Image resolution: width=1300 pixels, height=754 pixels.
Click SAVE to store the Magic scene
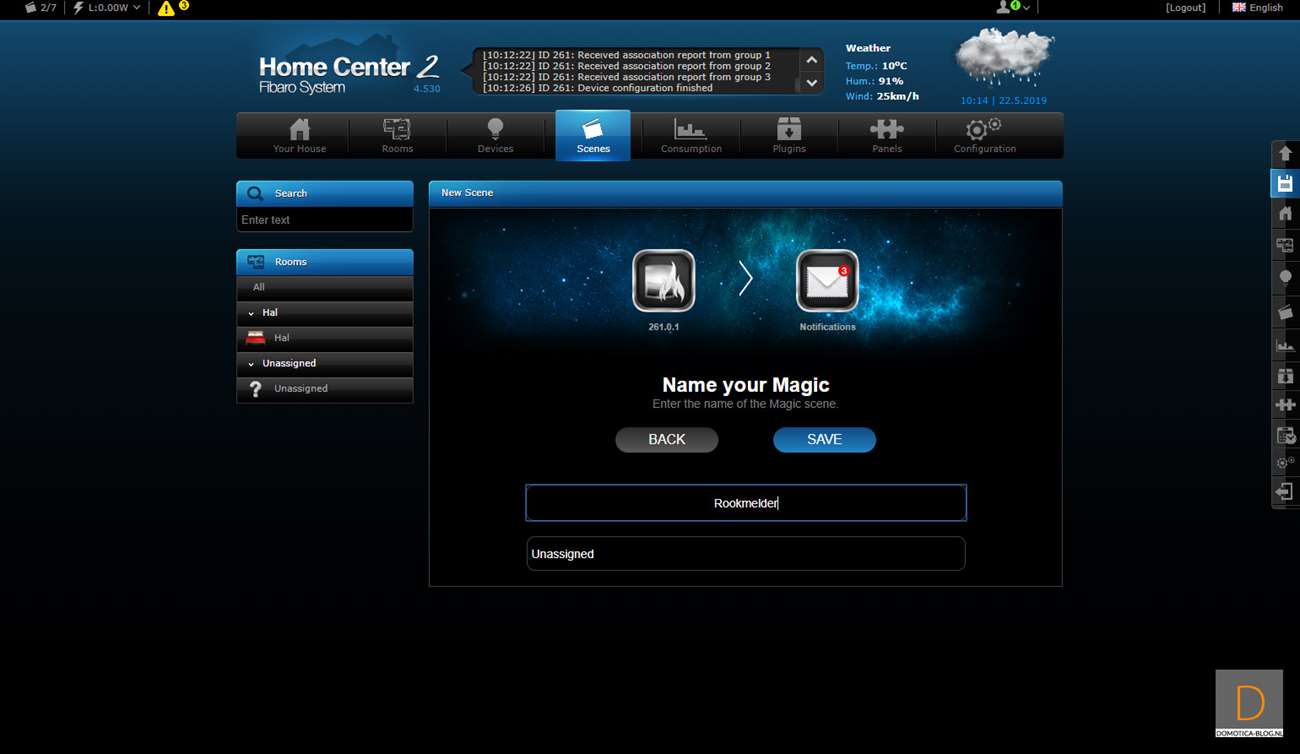pos(824,440)
